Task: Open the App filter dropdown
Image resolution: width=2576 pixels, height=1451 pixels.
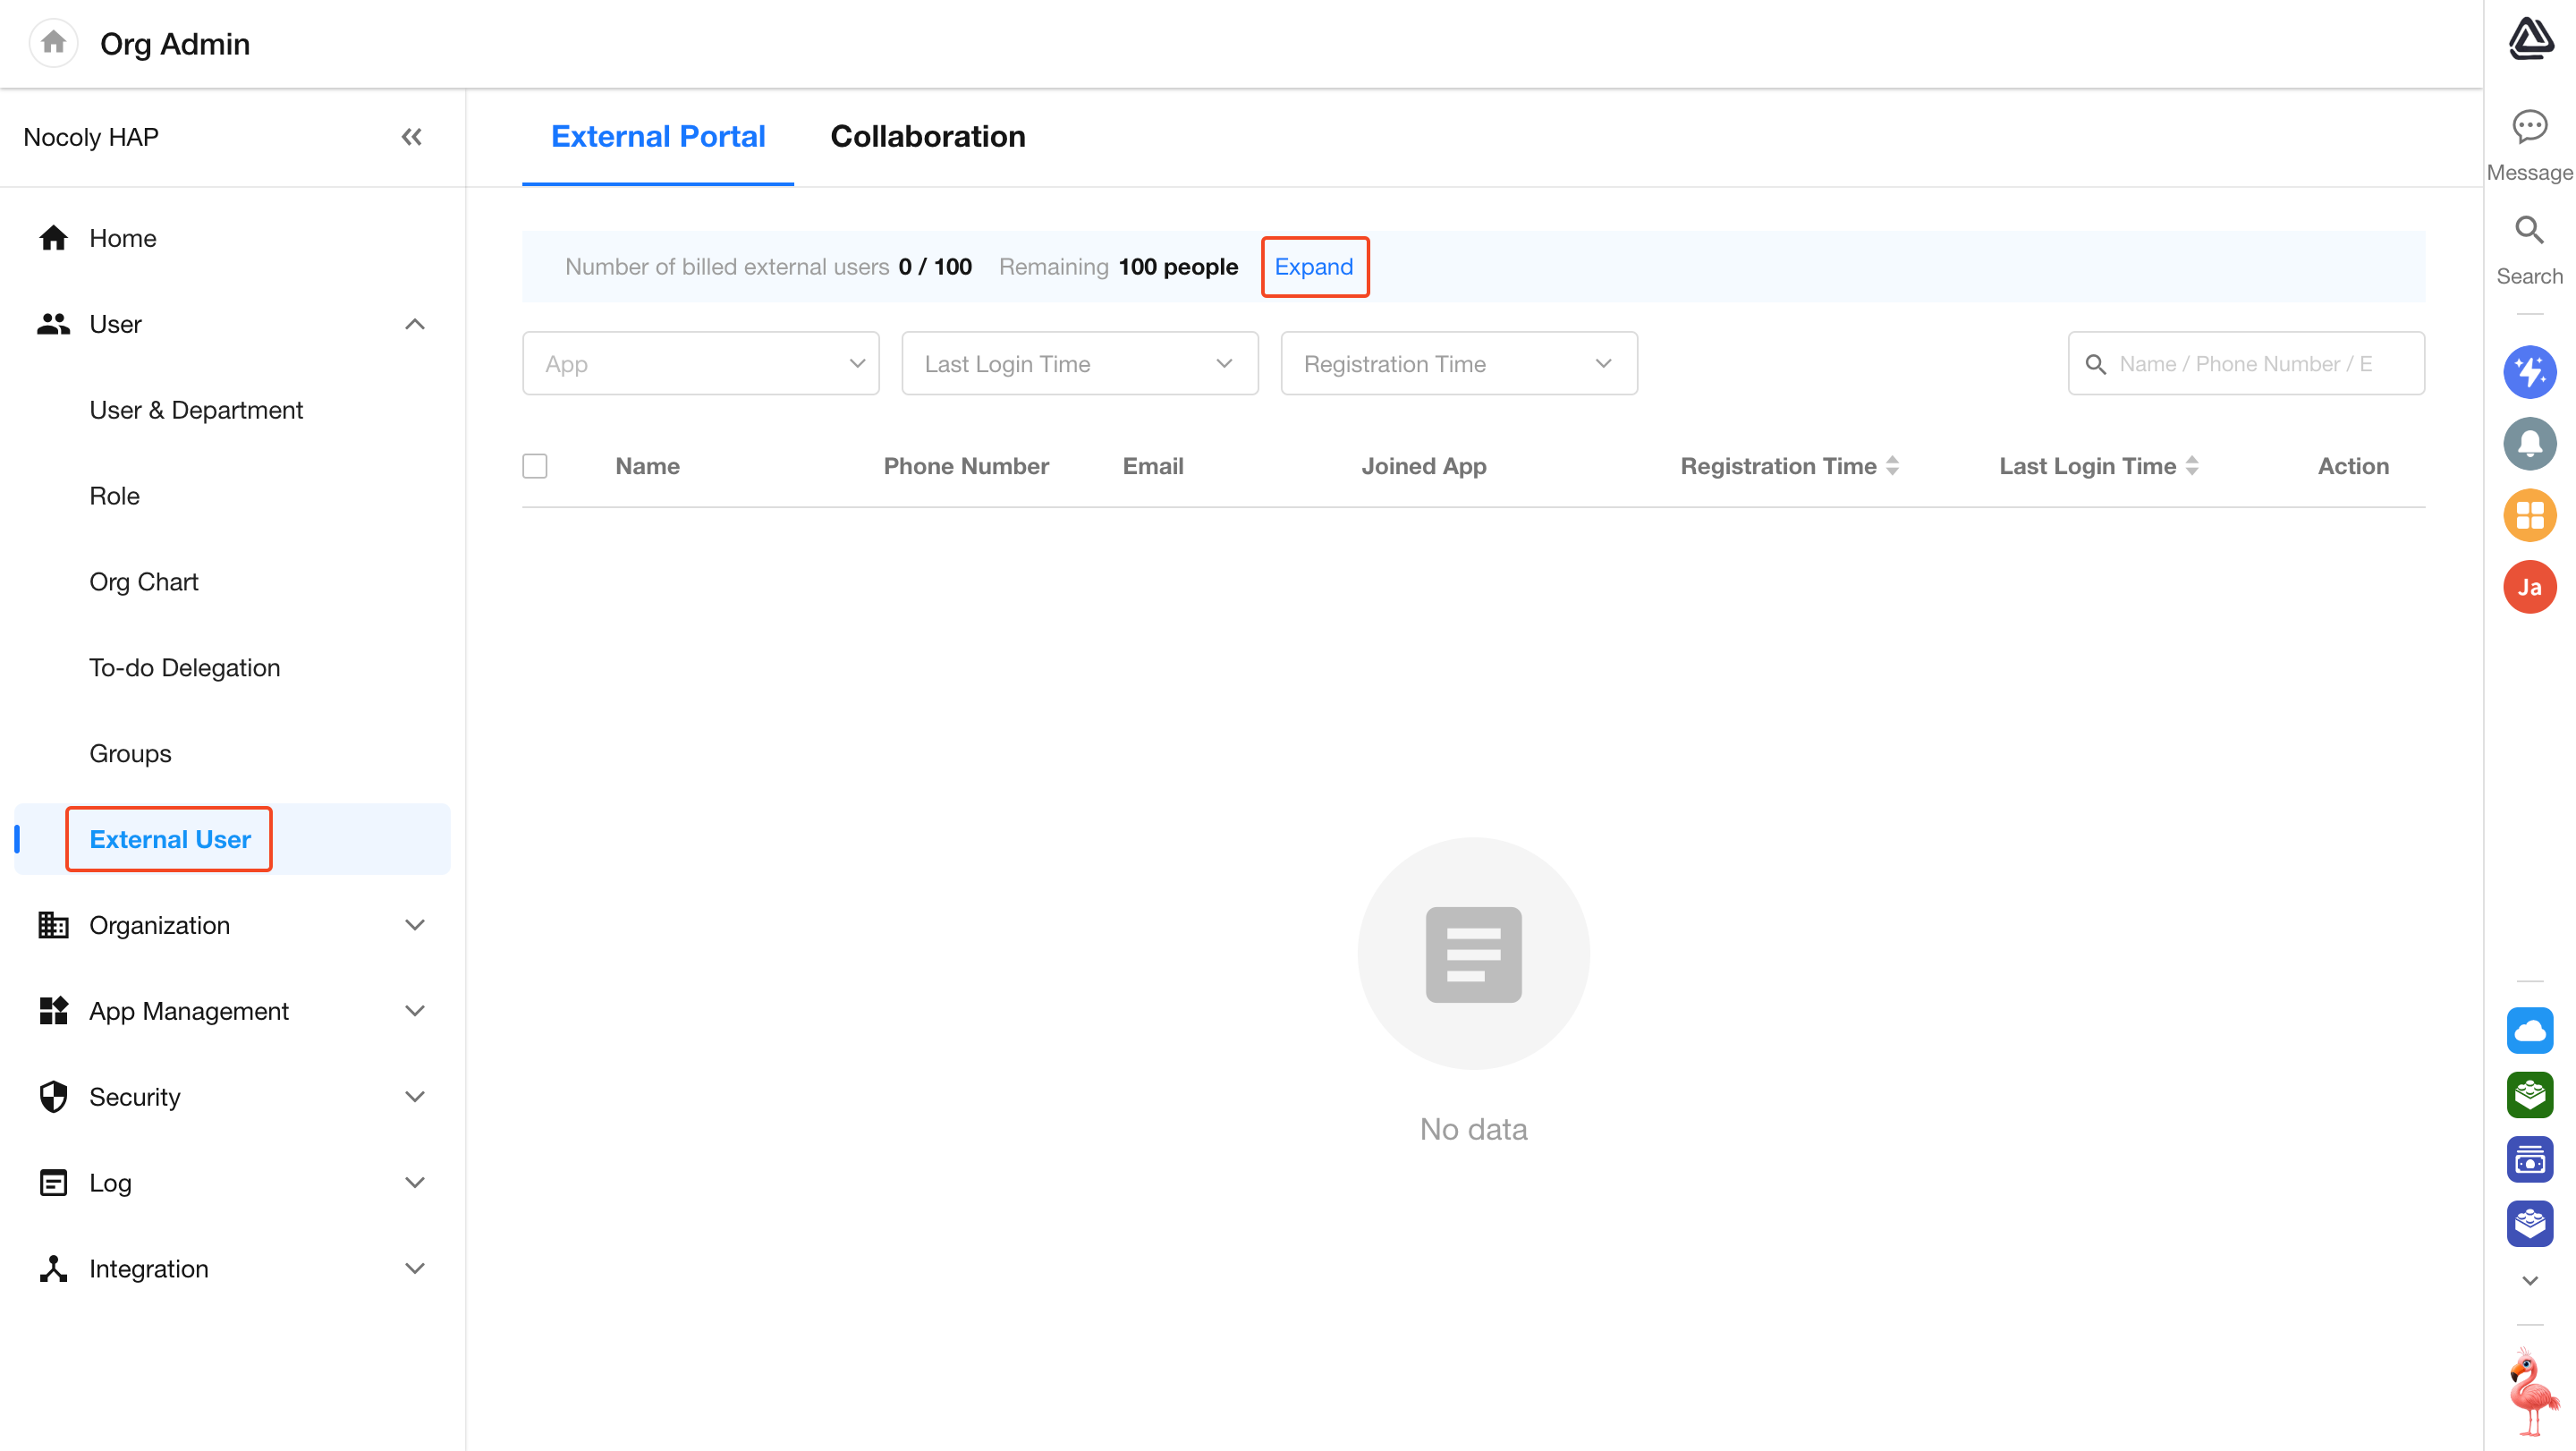Action: 700,364
